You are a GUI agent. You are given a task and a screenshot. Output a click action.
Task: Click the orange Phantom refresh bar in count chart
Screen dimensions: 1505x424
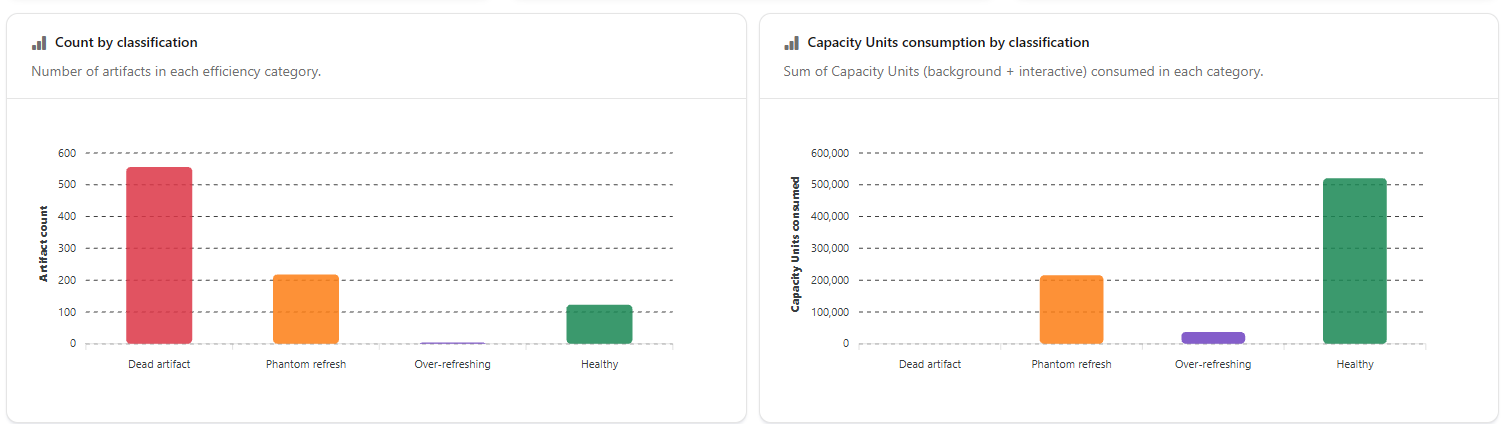[306, 309]
